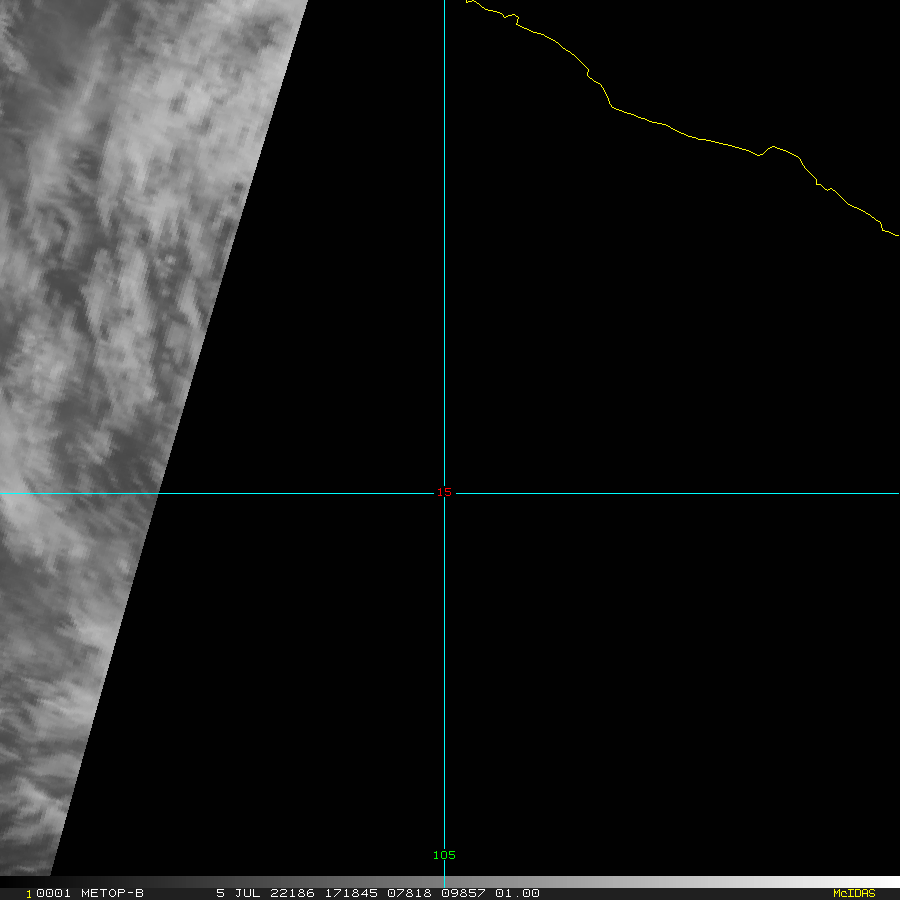Click the yellow McIDAS label
Screen dimensions: 900x900
(x=853, y=893)
